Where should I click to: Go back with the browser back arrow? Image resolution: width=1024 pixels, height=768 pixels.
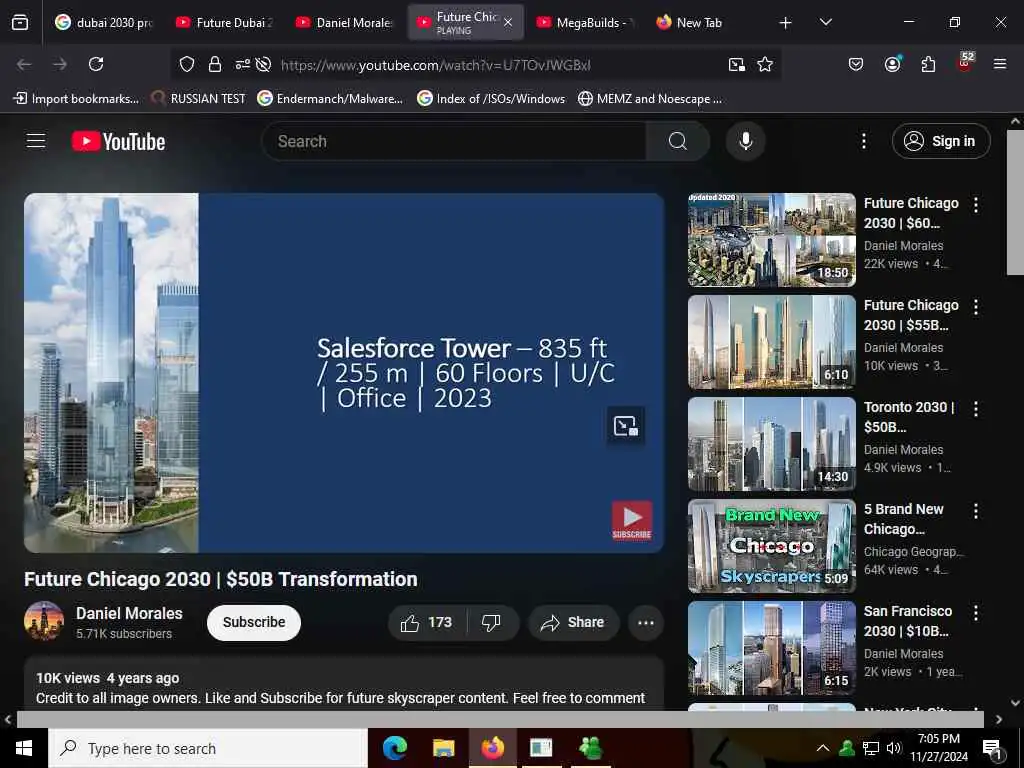point(24,64)
